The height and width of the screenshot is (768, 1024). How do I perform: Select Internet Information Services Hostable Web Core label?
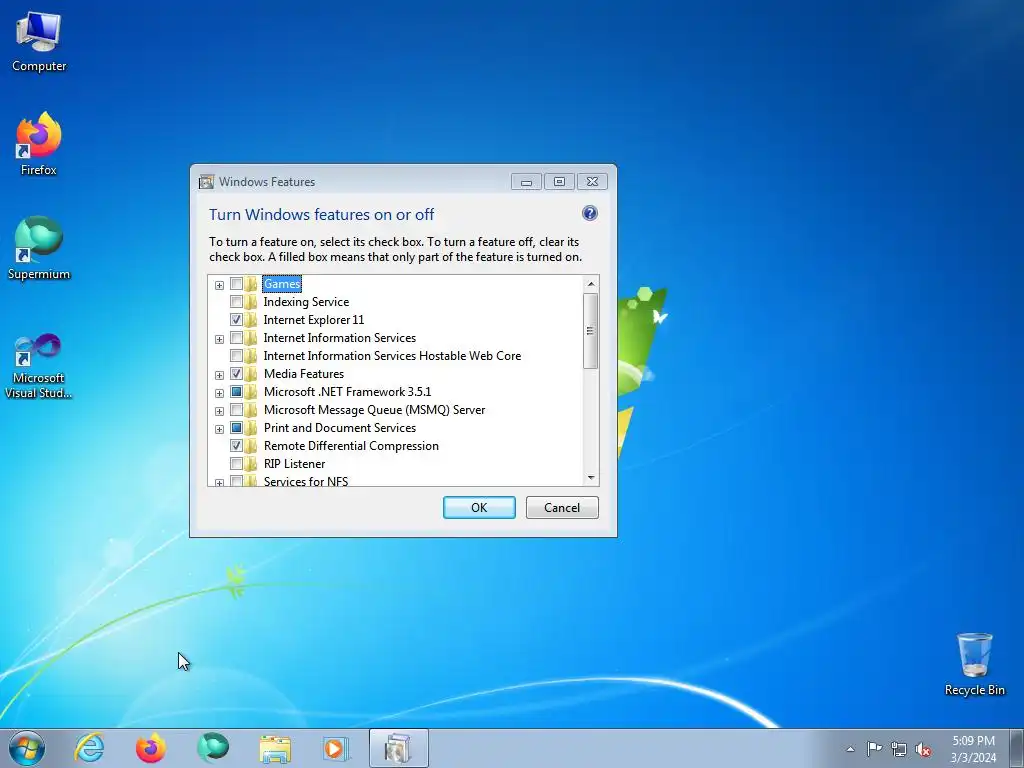392,356
